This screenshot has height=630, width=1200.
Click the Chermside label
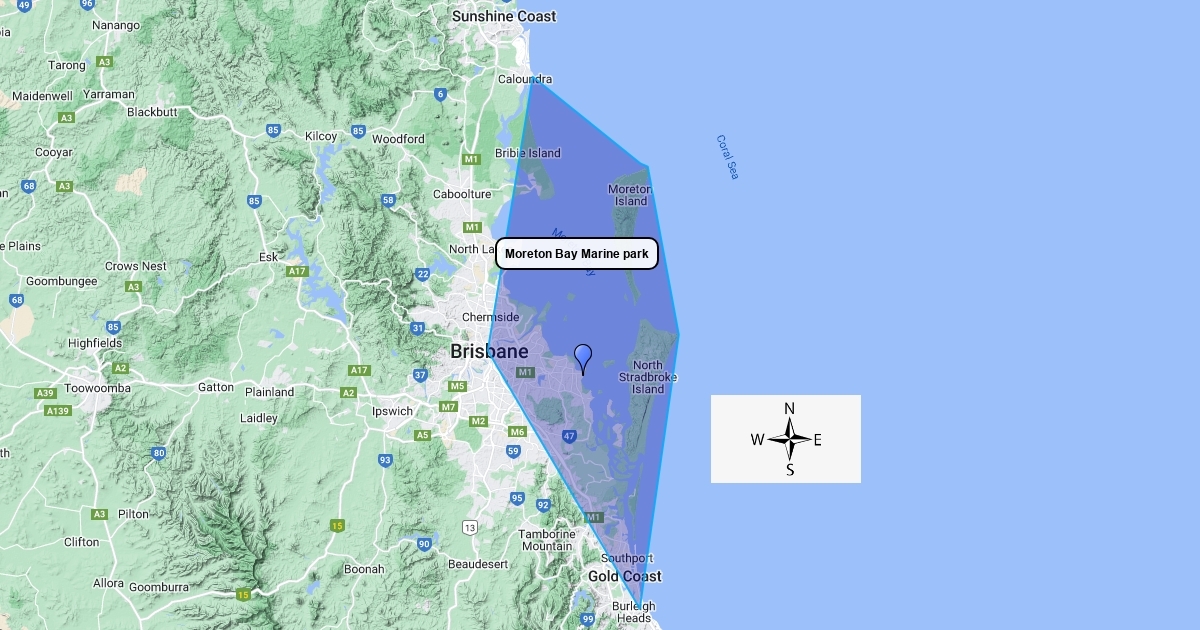click(491, 317)
